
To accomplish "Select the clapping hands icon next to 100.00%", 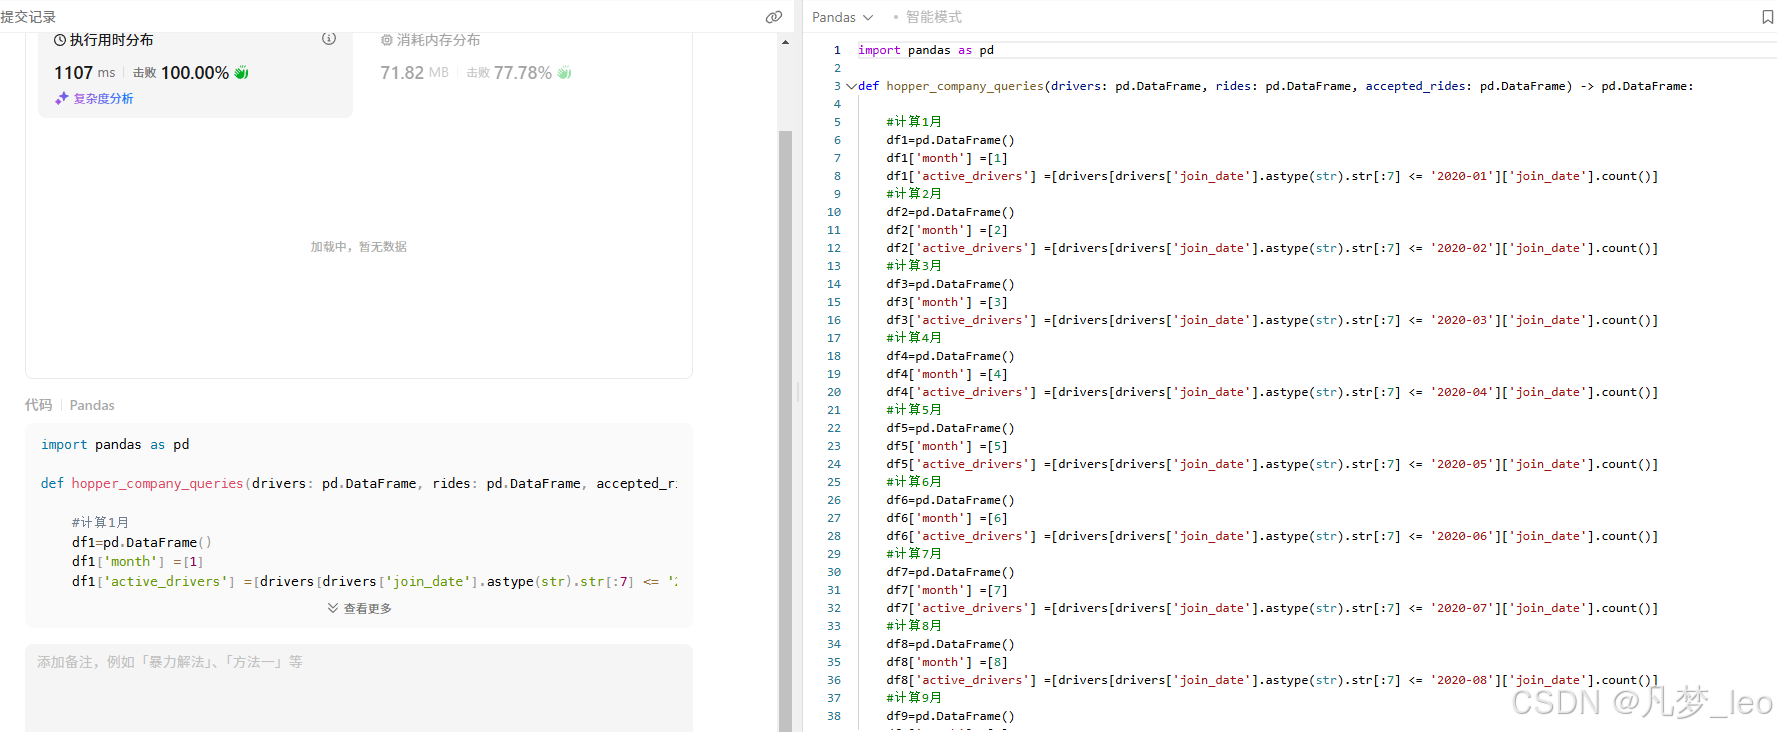I will click(x=241, y=73).
